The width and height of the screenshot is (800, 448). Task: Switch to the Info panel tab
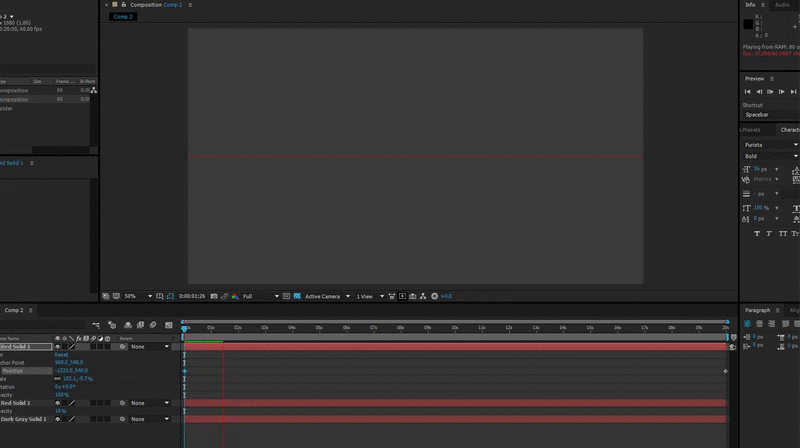point(750,5)
